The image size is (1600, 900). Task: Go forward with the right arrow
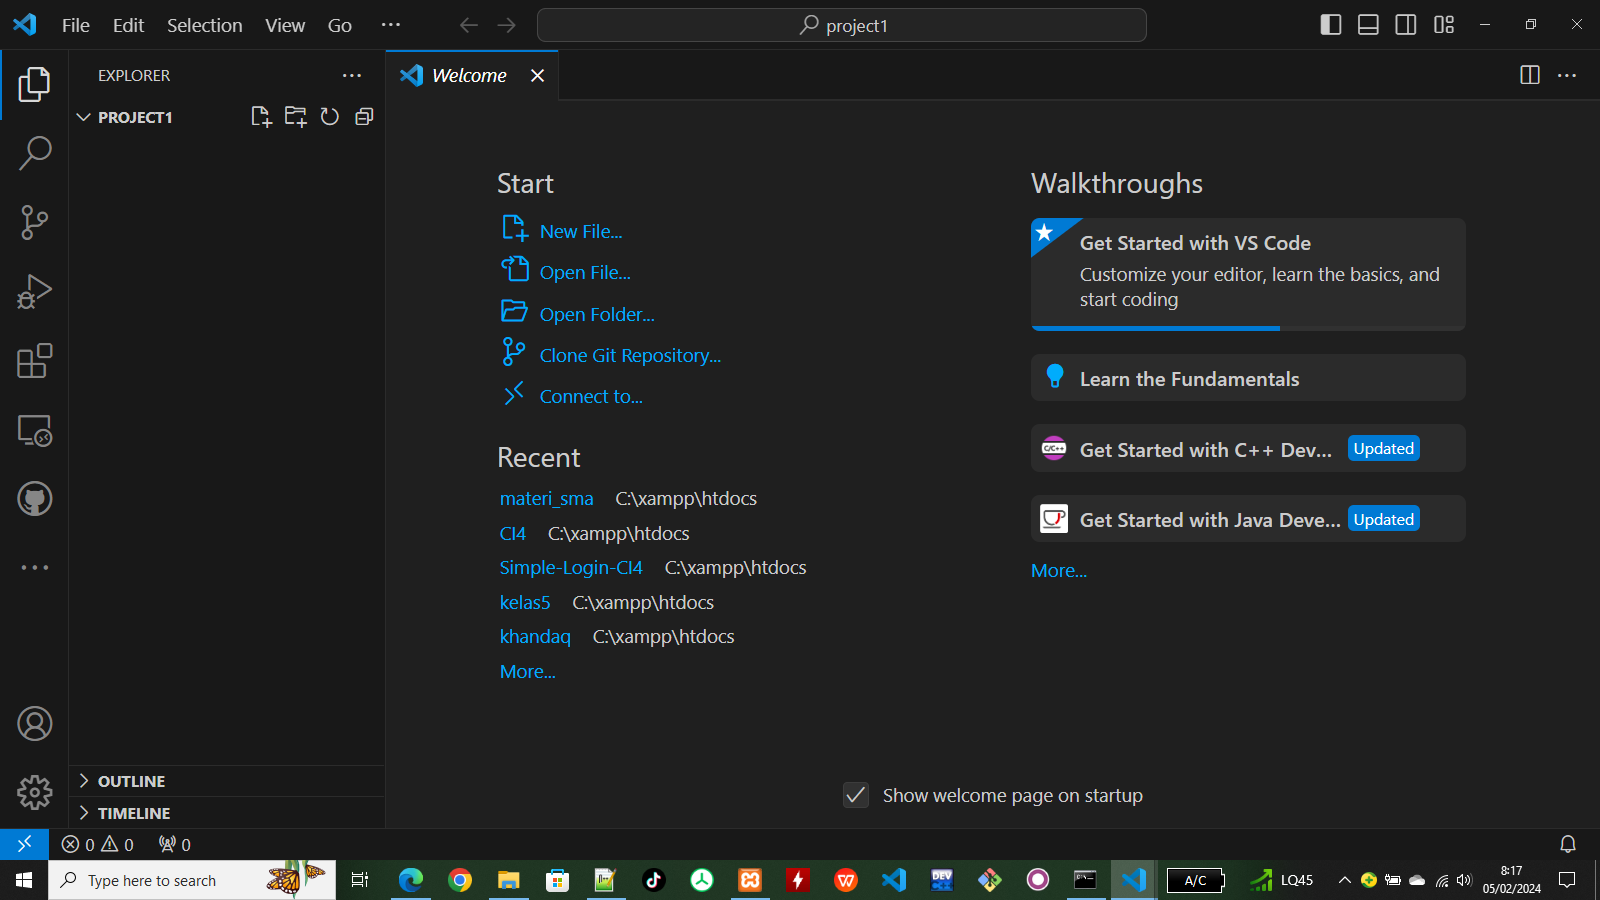pos(507,25)
